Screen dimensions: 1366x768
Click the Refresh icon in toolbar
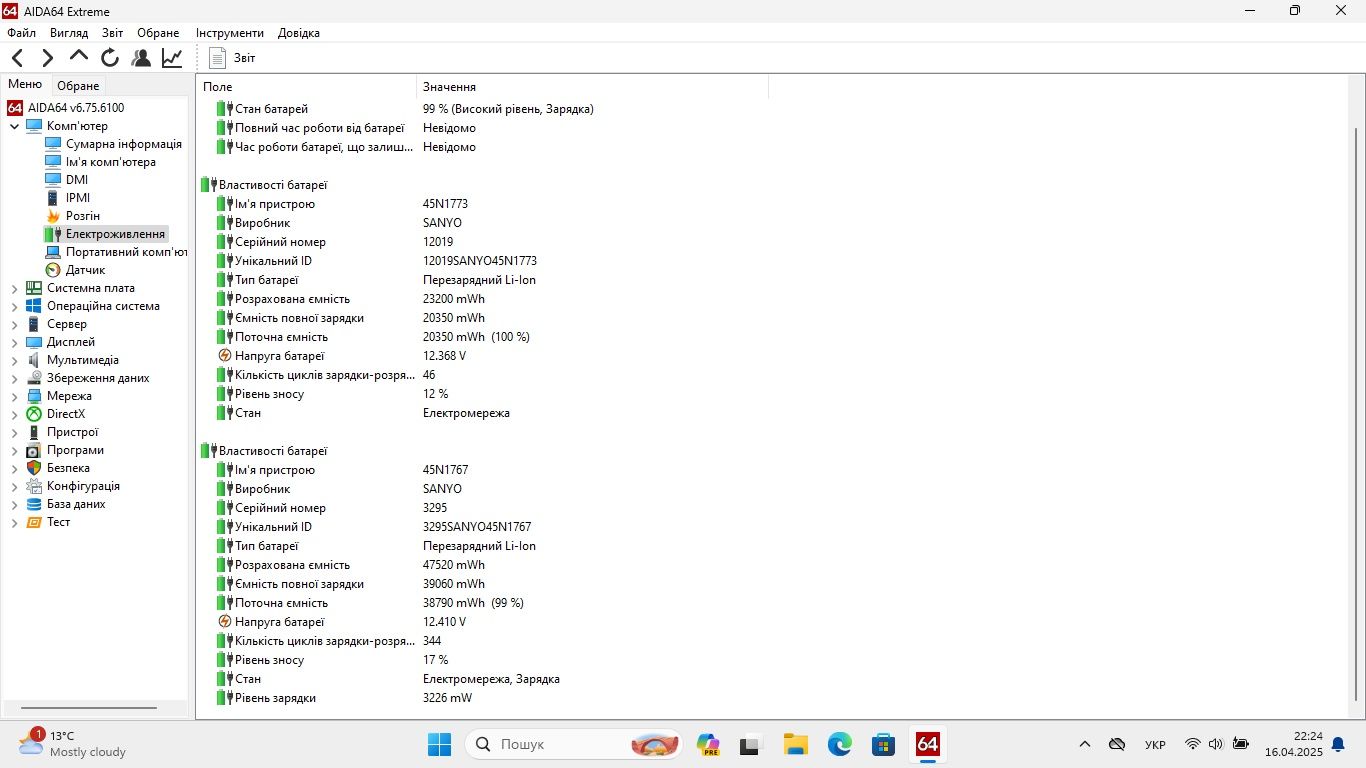point(110,58)
